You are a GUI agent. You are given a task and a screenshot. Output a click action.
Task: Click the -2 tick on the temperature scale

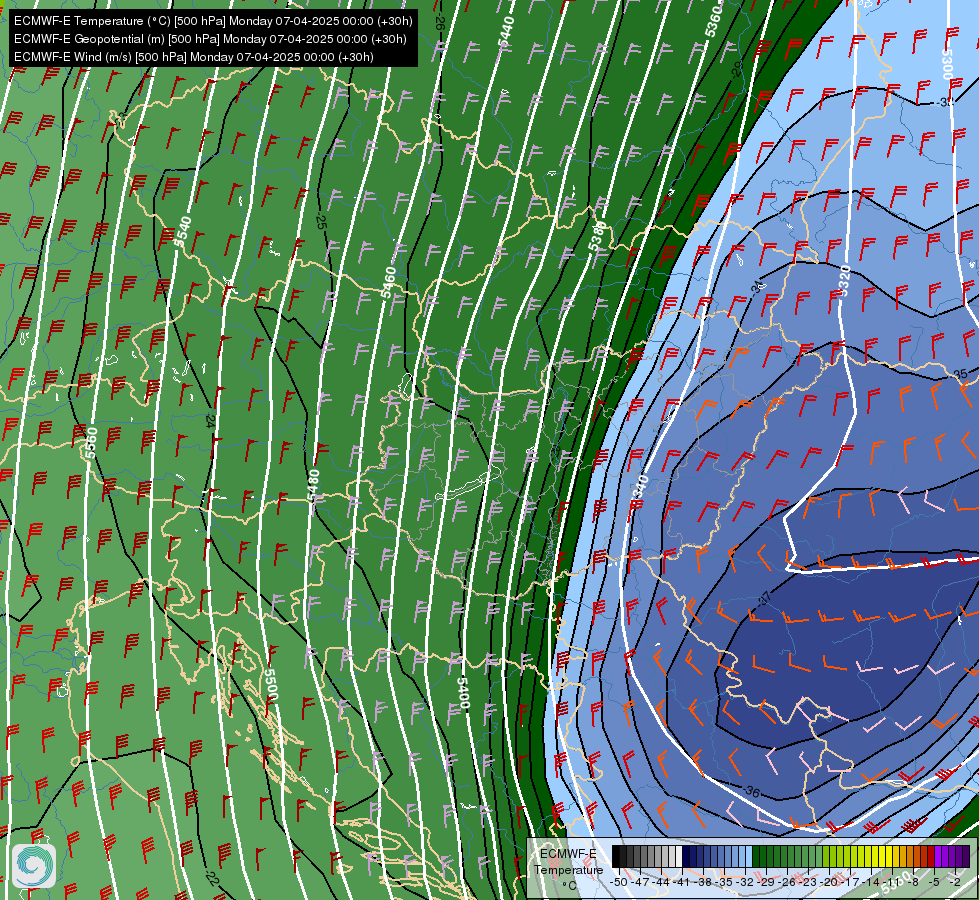955,882
